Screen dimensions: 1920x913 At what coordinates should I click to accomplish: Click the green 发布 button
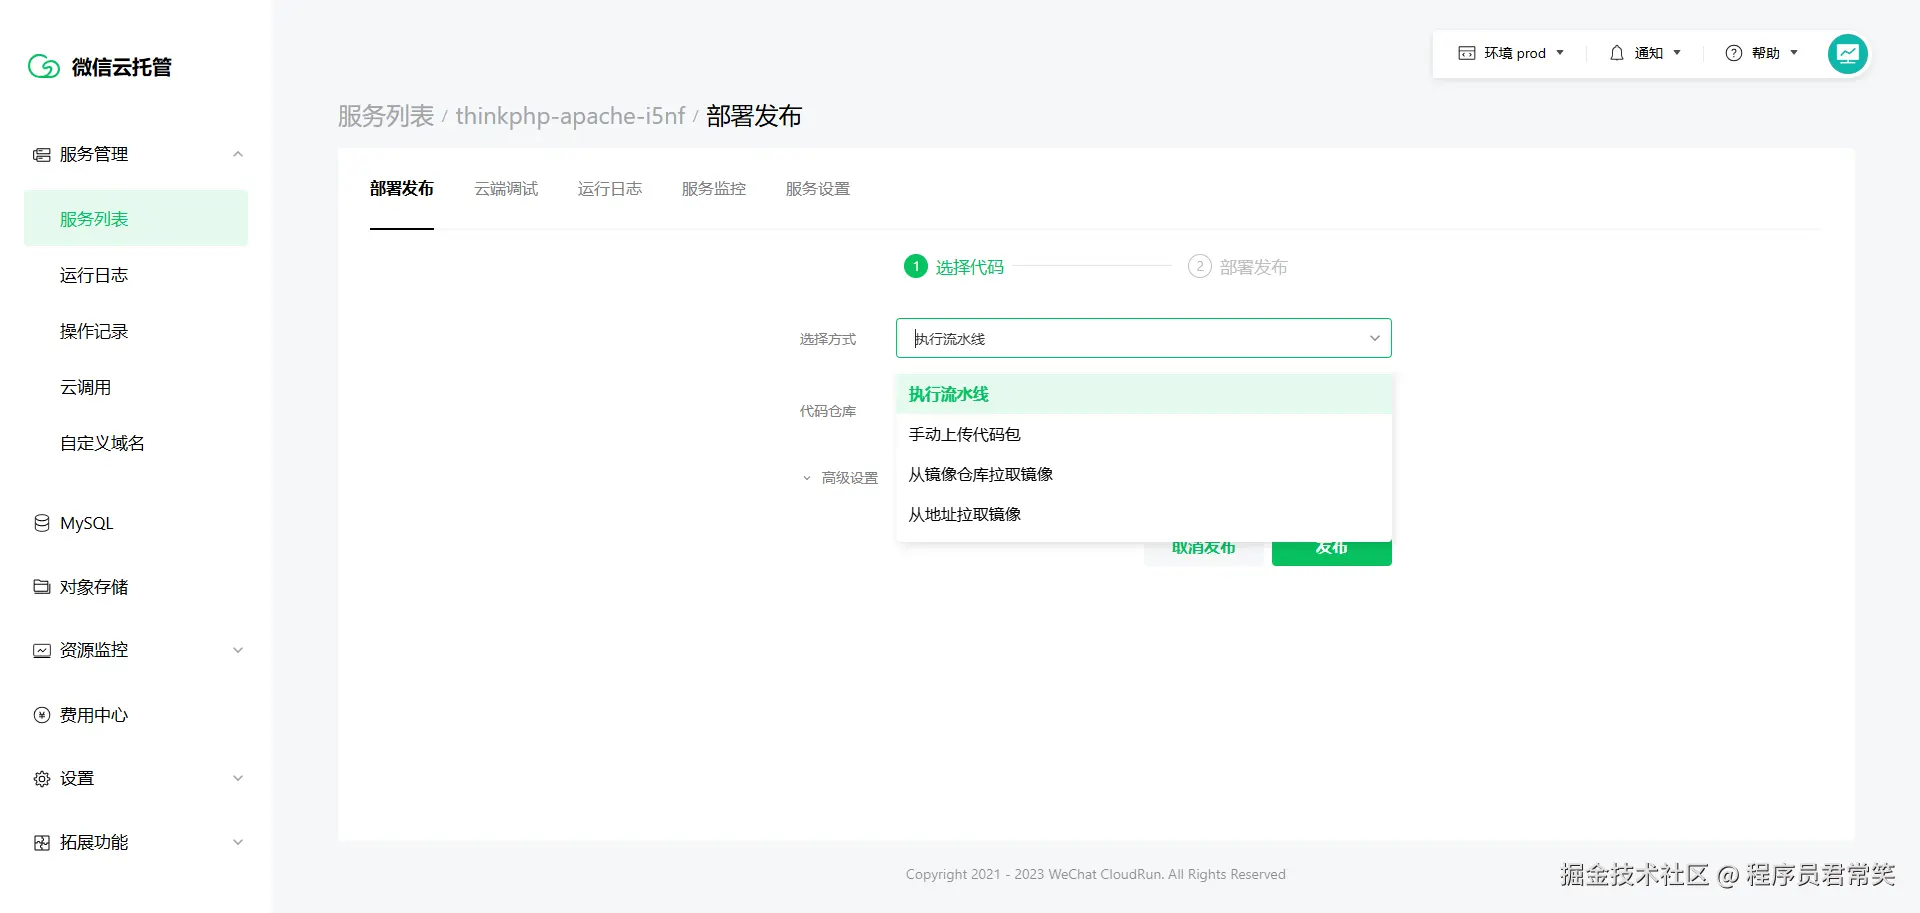pos(1332,553)
